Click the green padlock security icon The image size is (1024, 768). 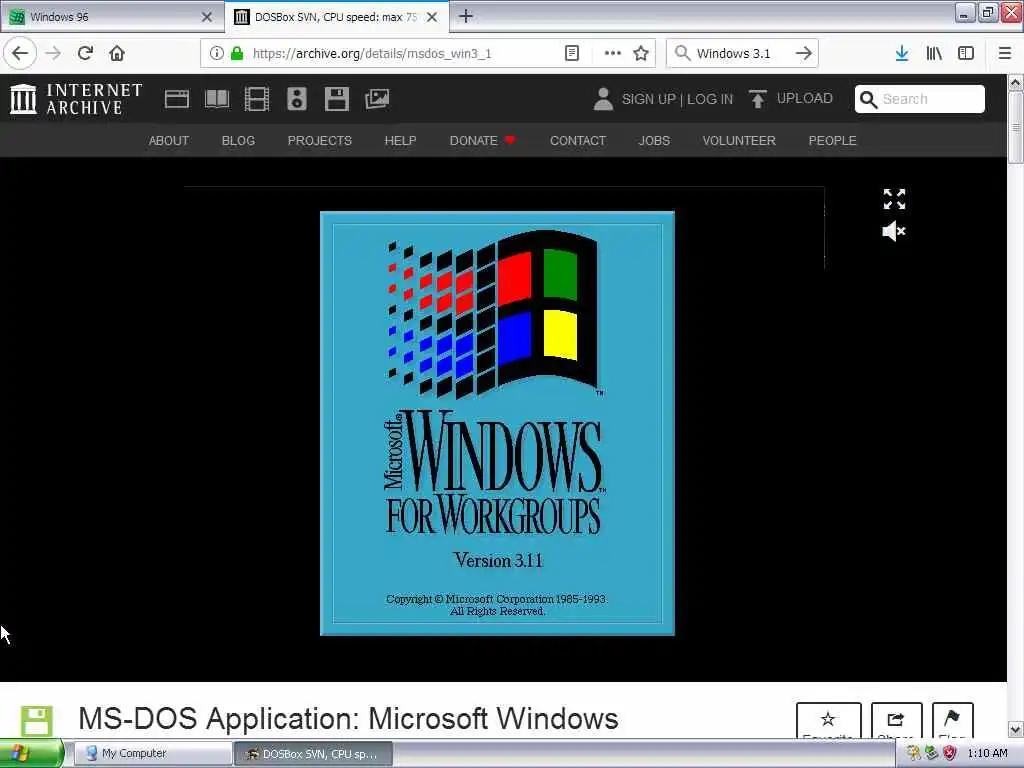(237, 53)
